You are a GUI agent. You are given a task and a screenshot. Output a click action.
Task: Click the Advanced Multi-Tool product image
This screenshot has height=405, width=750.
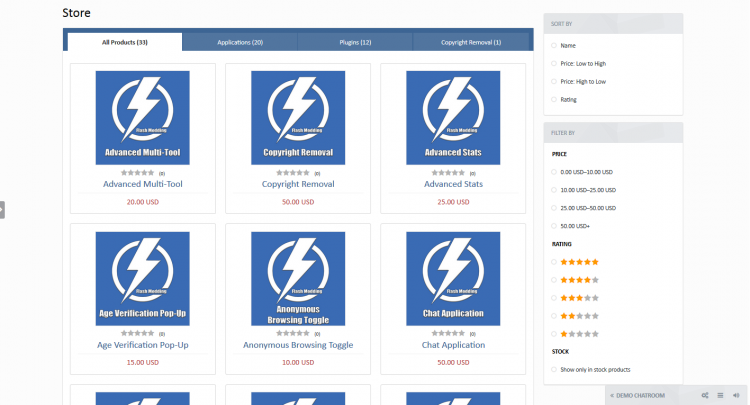142,118
